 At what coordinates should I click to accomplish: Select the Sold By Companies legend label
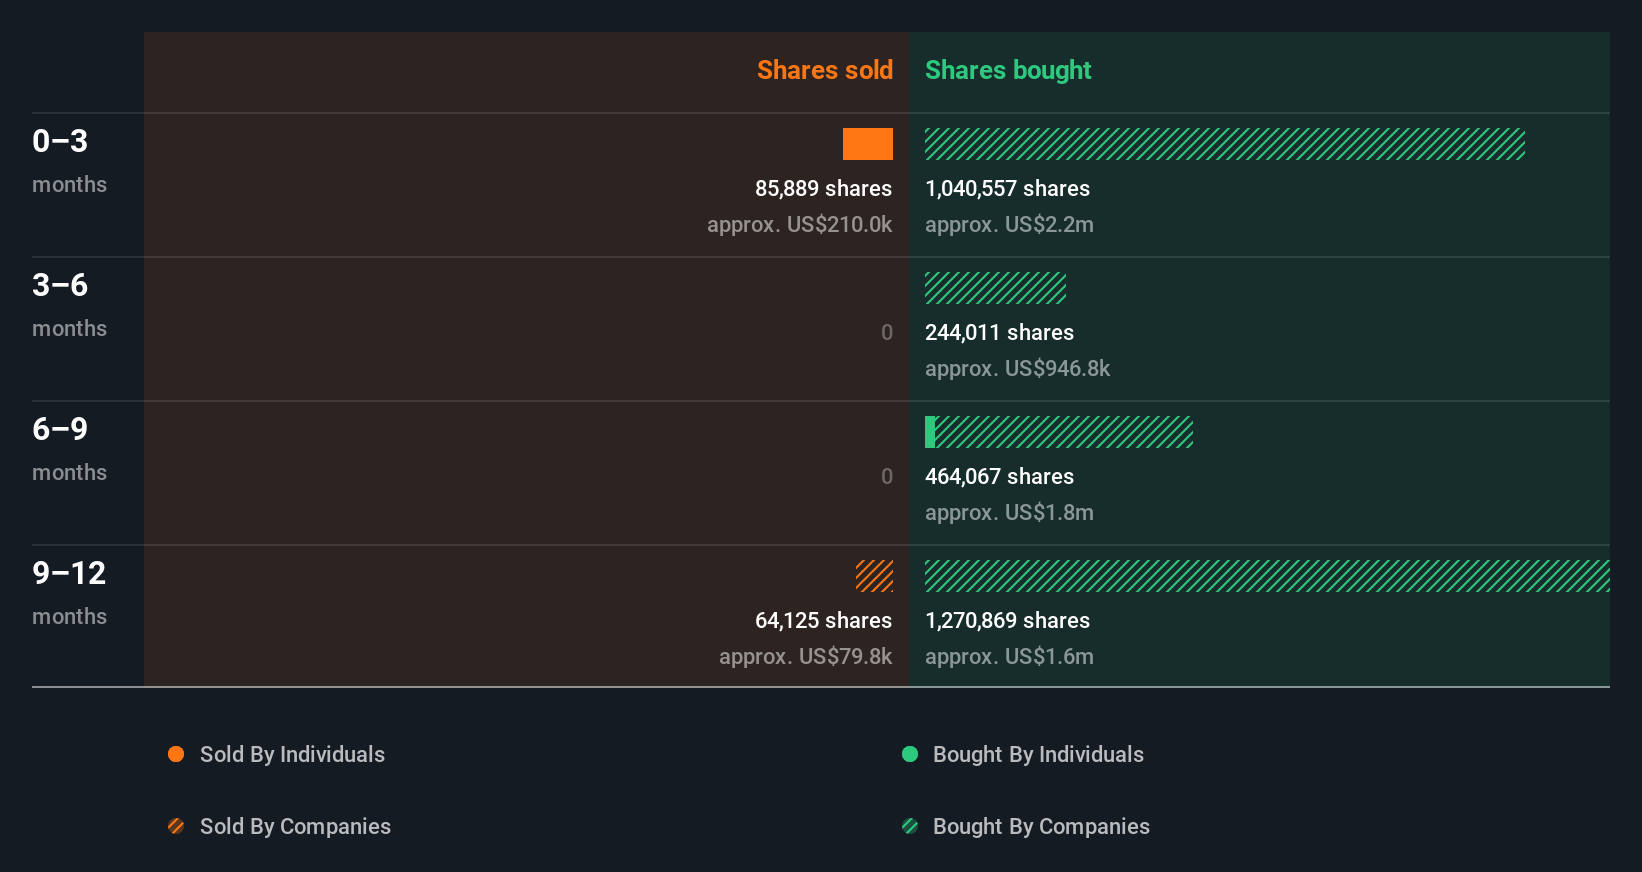295,827
